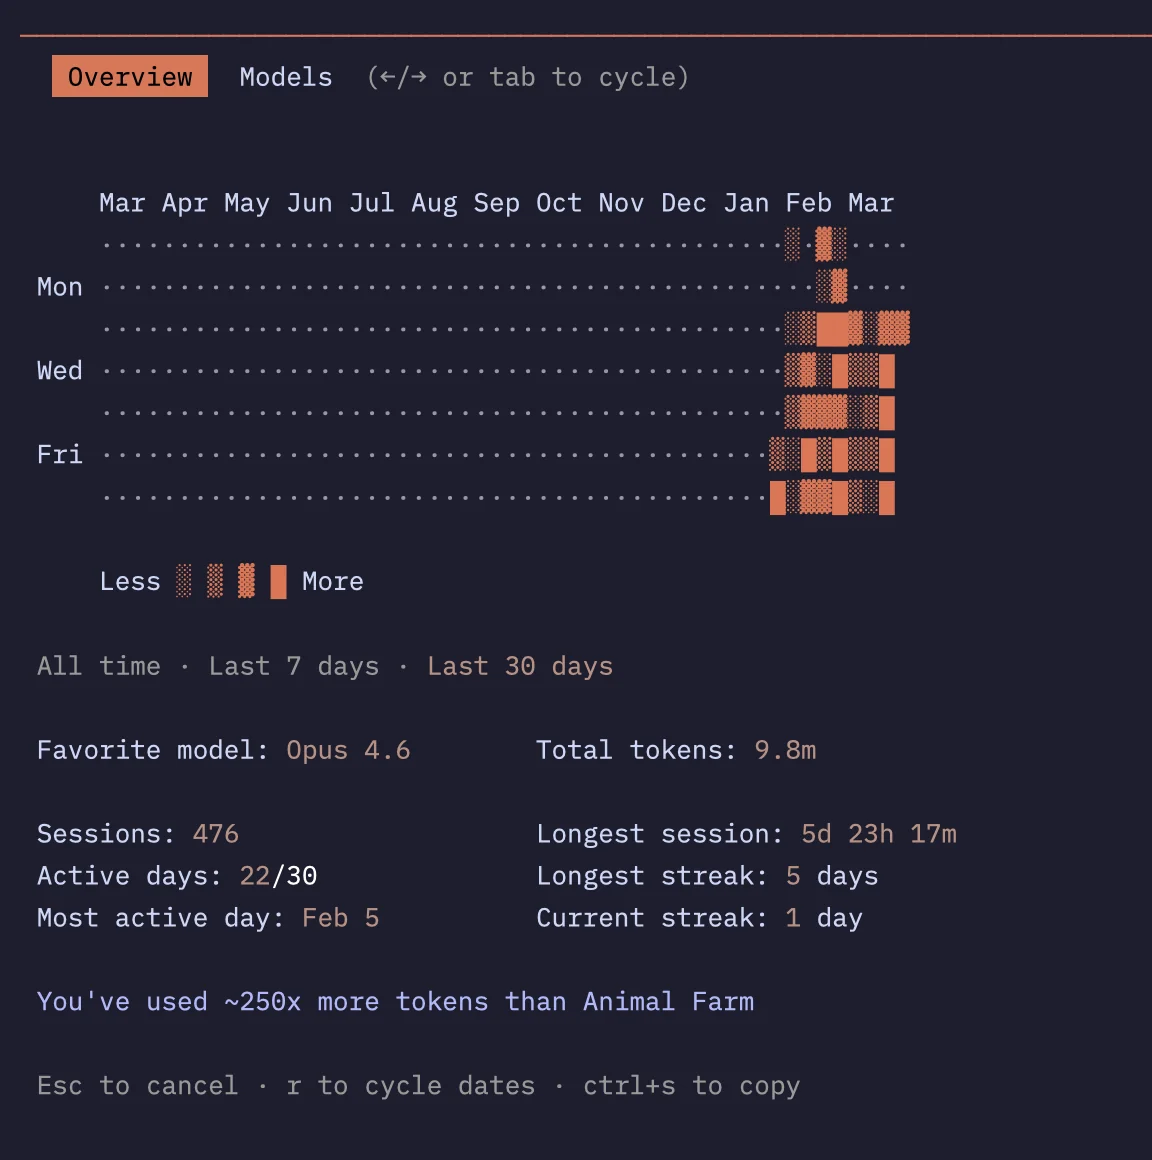Choose the Last 7 days range

[x=294, y=666]
